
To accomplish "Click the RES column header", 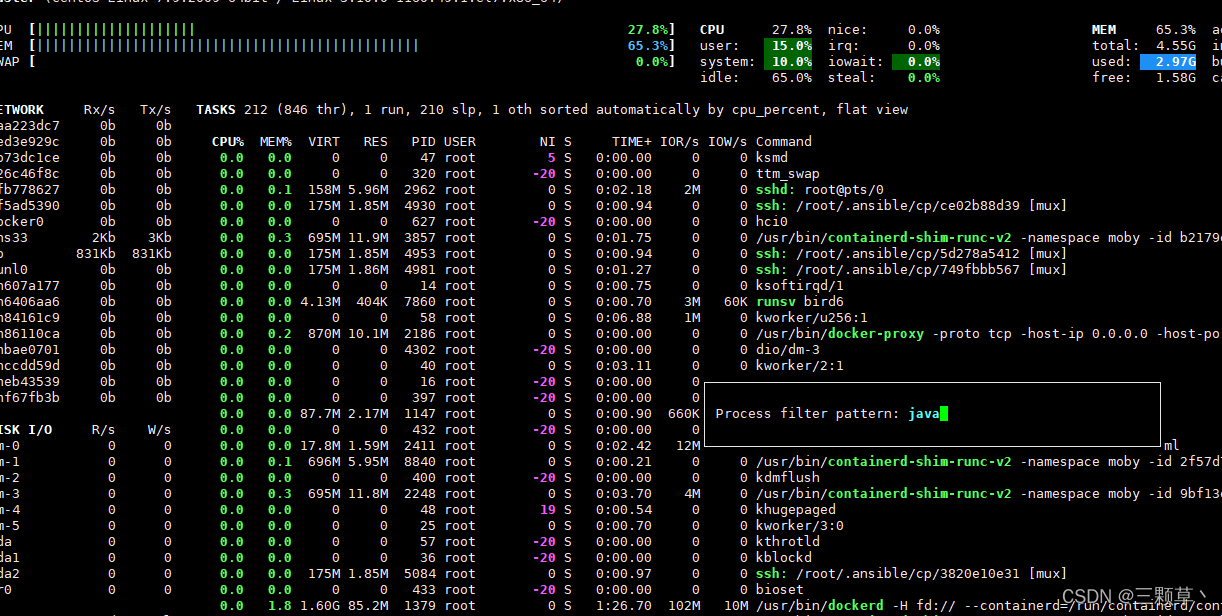I will [x=376, y=142].
